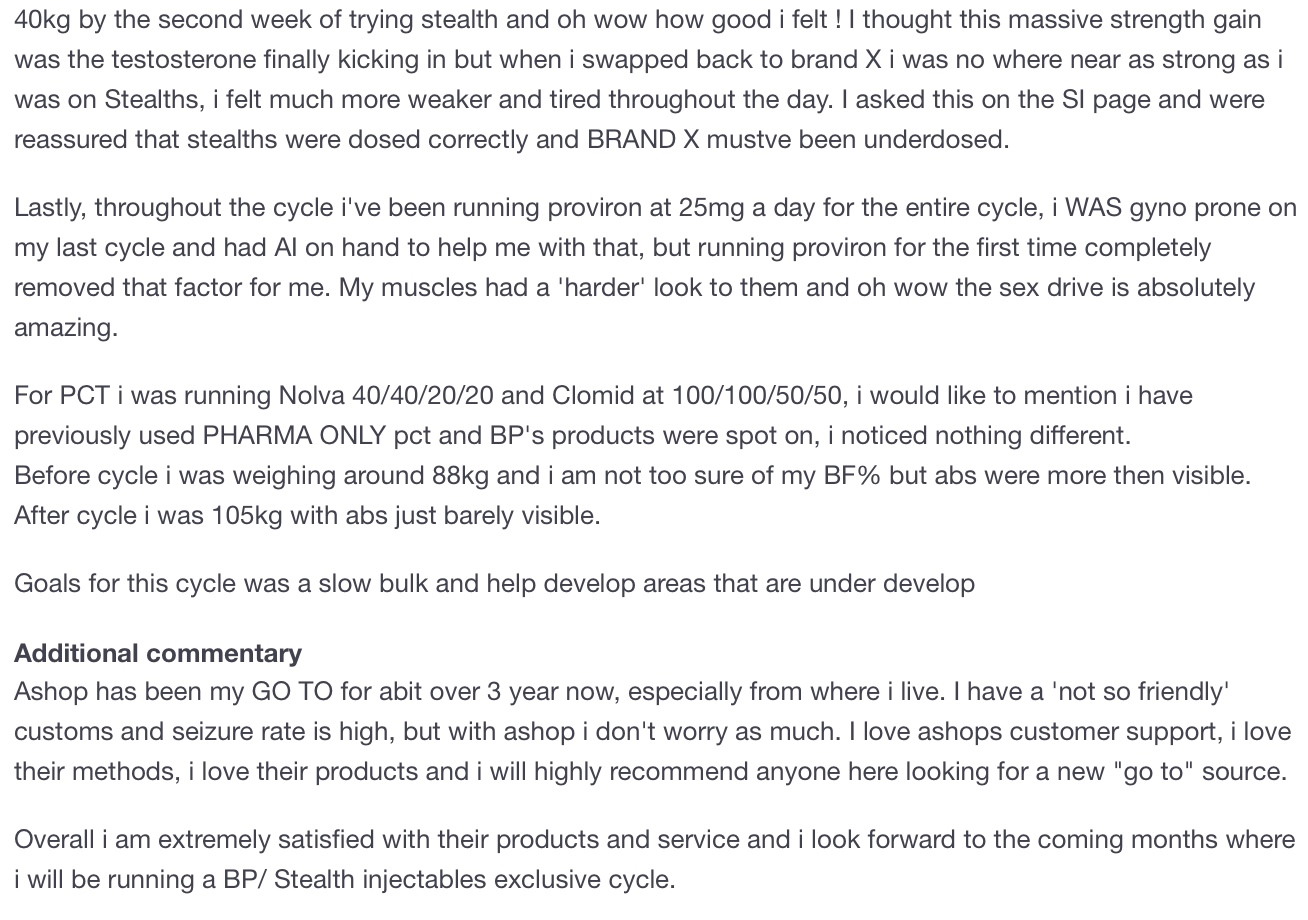The height and width of the screenshot is (920, 1308).
Task: Click the bold "Additional commentary" heading
Action: point(157,653)
